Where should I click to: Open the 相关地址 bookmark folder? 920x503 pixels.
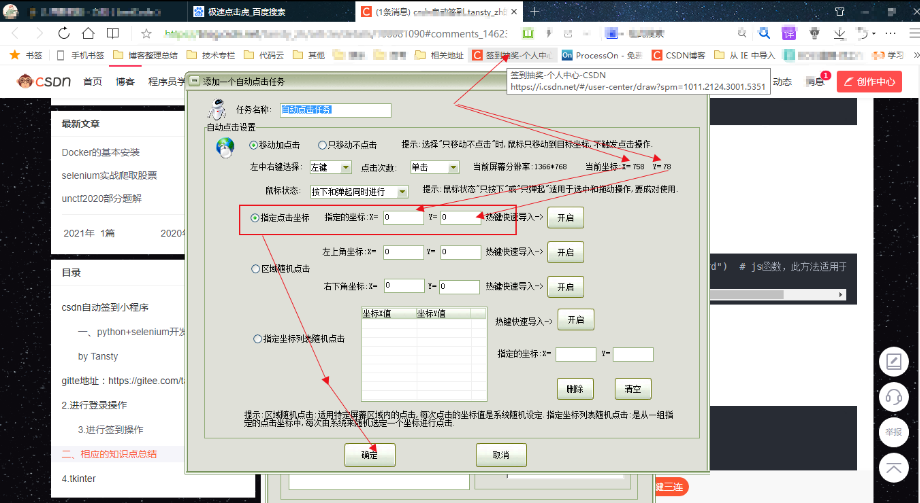(x=439, y=55)
